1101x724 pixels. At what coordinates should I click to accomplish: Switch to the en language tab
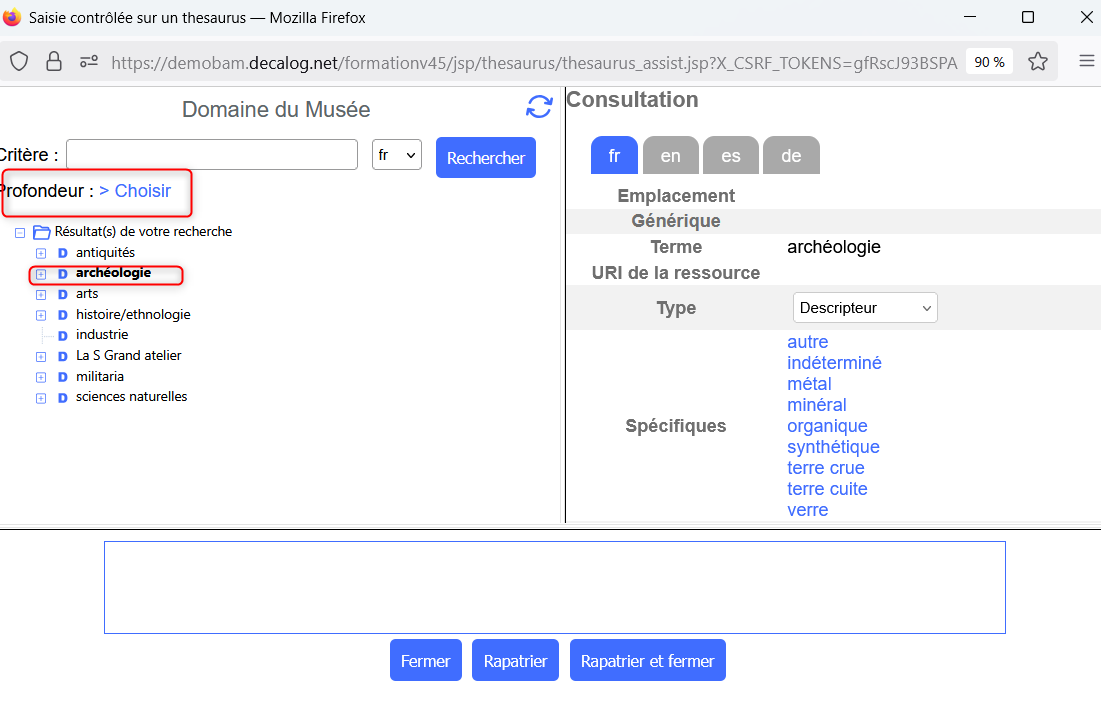tap(670, 156)
